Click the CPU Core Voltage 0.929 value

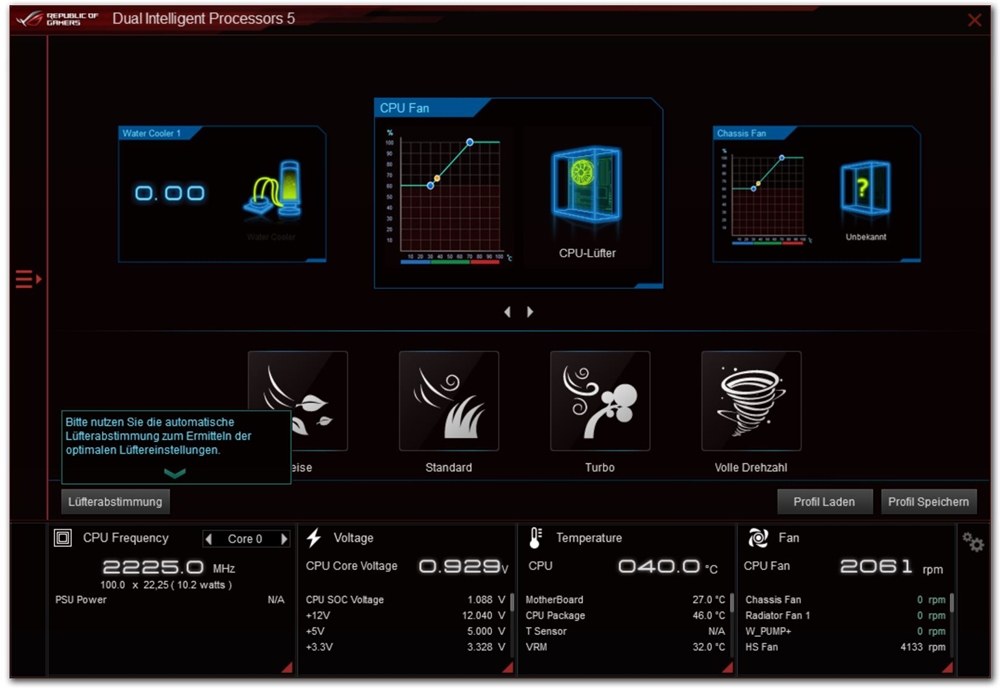(x=464, y=566)
